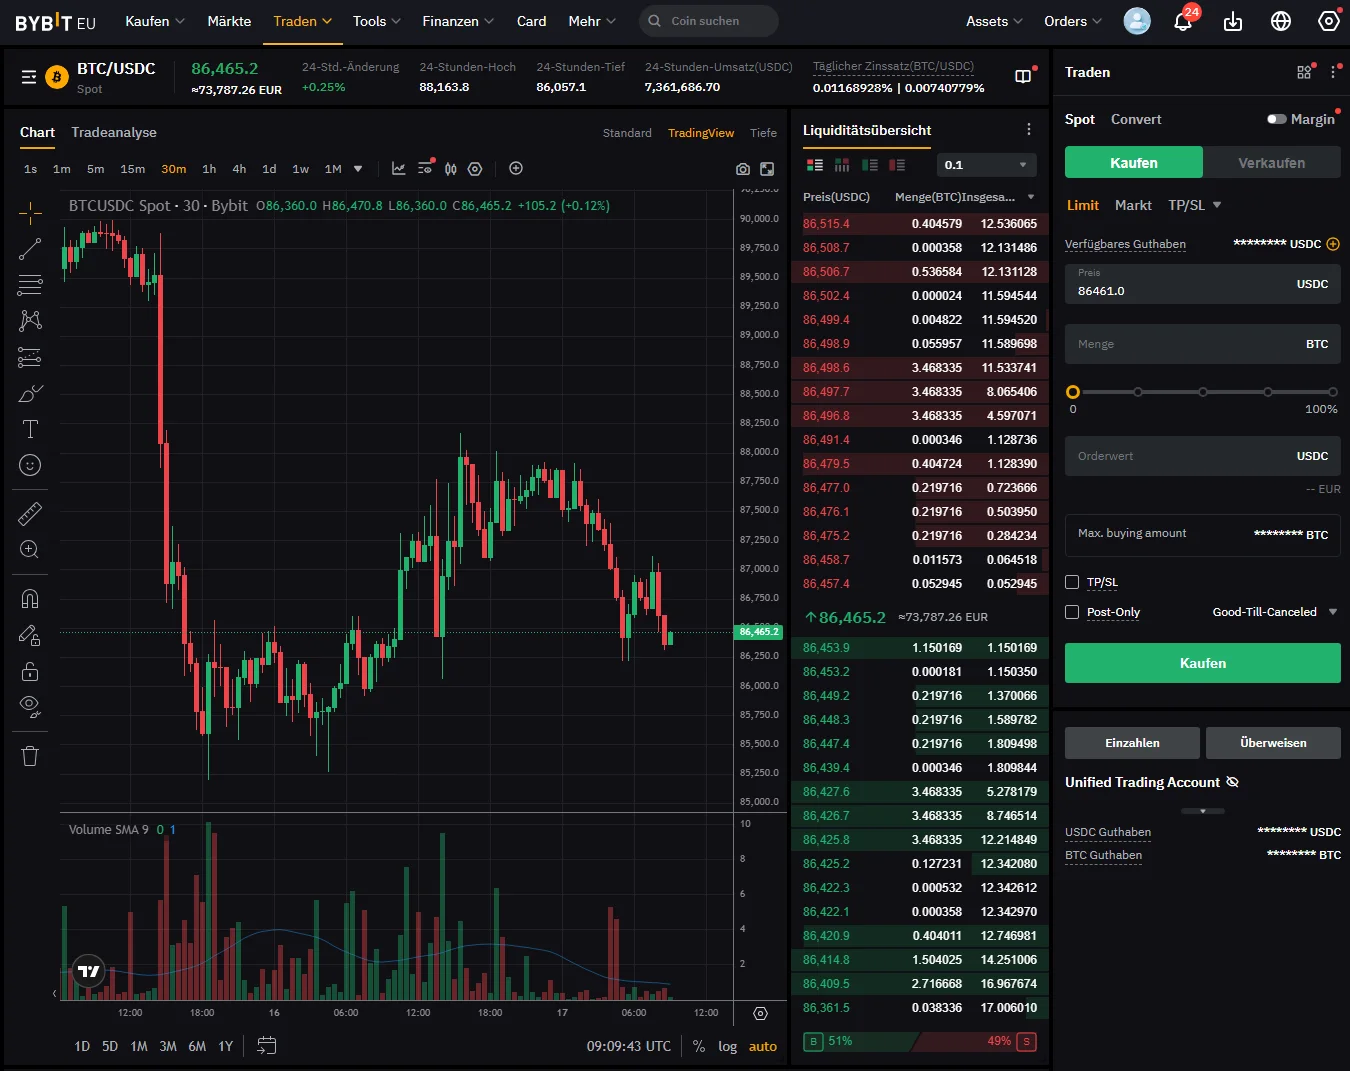Take a chart snapshot with camera

(x=743, y=169)
